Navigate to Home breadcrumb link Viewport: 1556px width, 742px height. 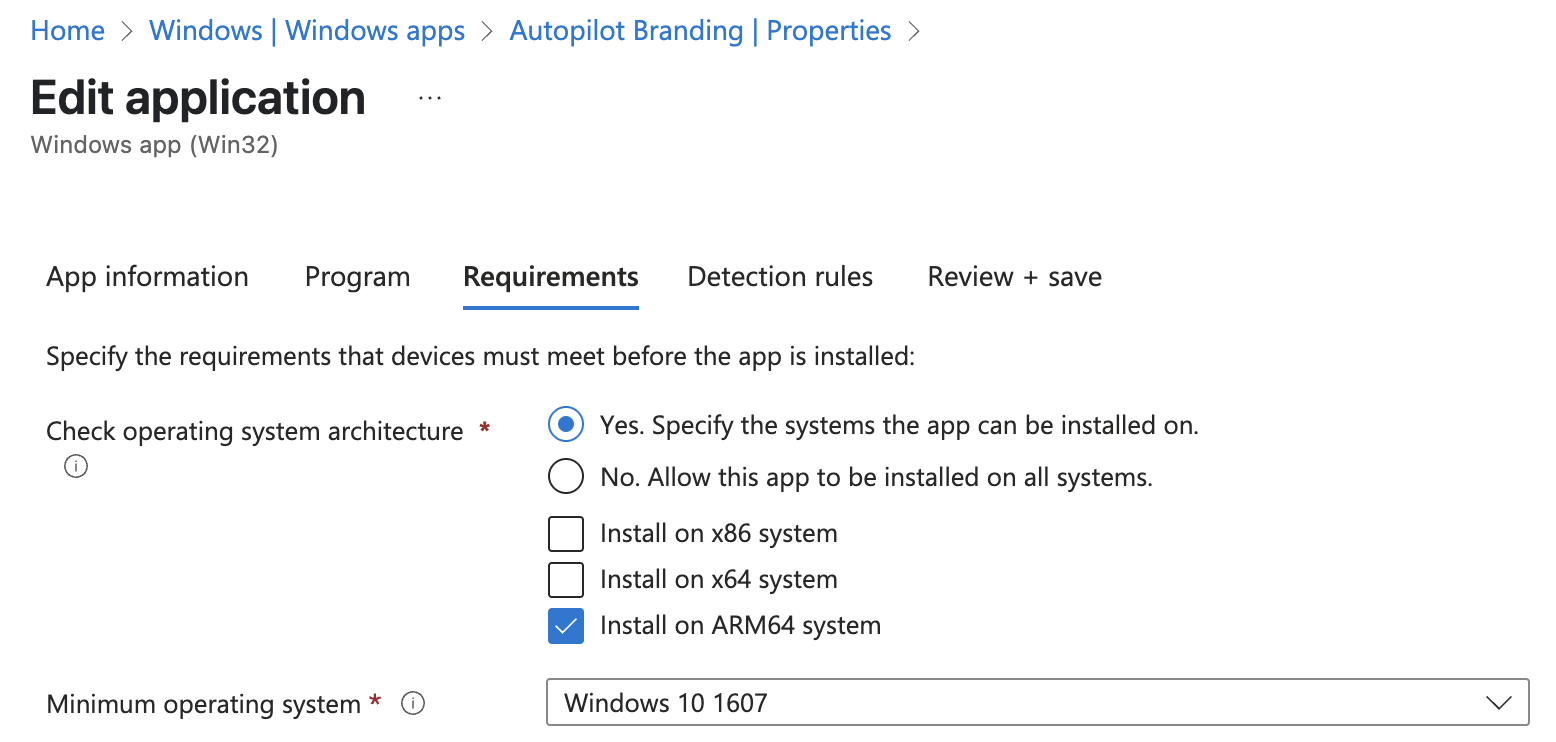click(68, 31)
